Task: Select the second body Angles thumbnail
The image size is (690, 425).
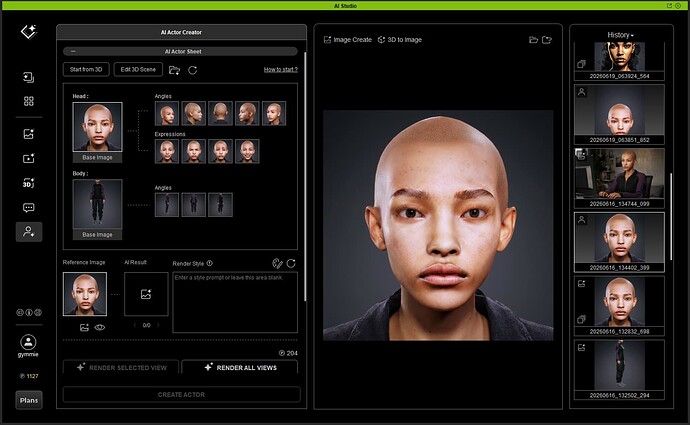Action: pos(194,205)
